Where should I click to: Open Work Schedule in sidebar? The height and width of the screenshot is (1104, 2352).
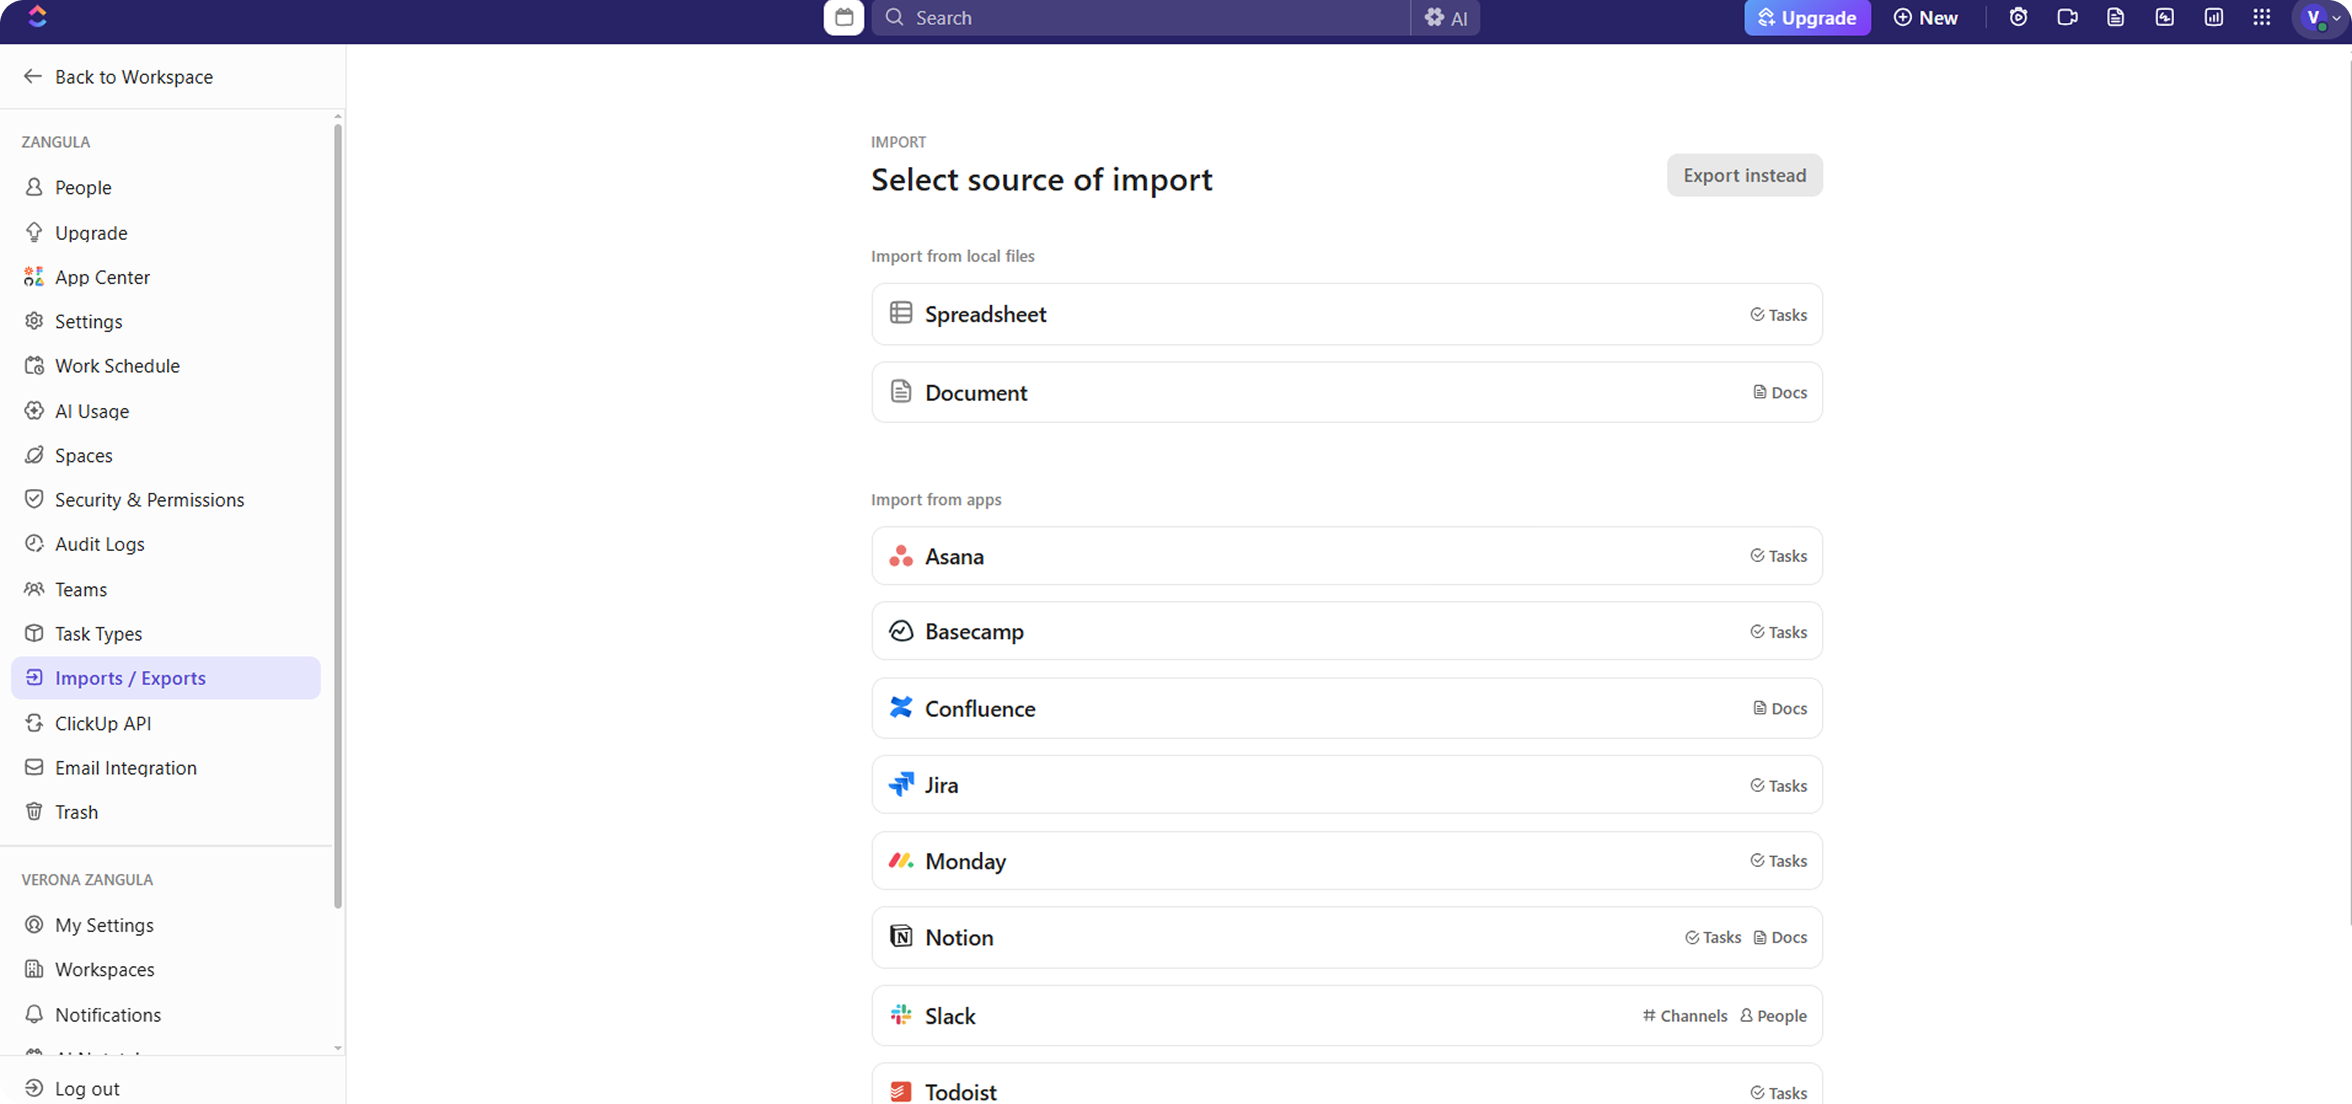[166, 366]
